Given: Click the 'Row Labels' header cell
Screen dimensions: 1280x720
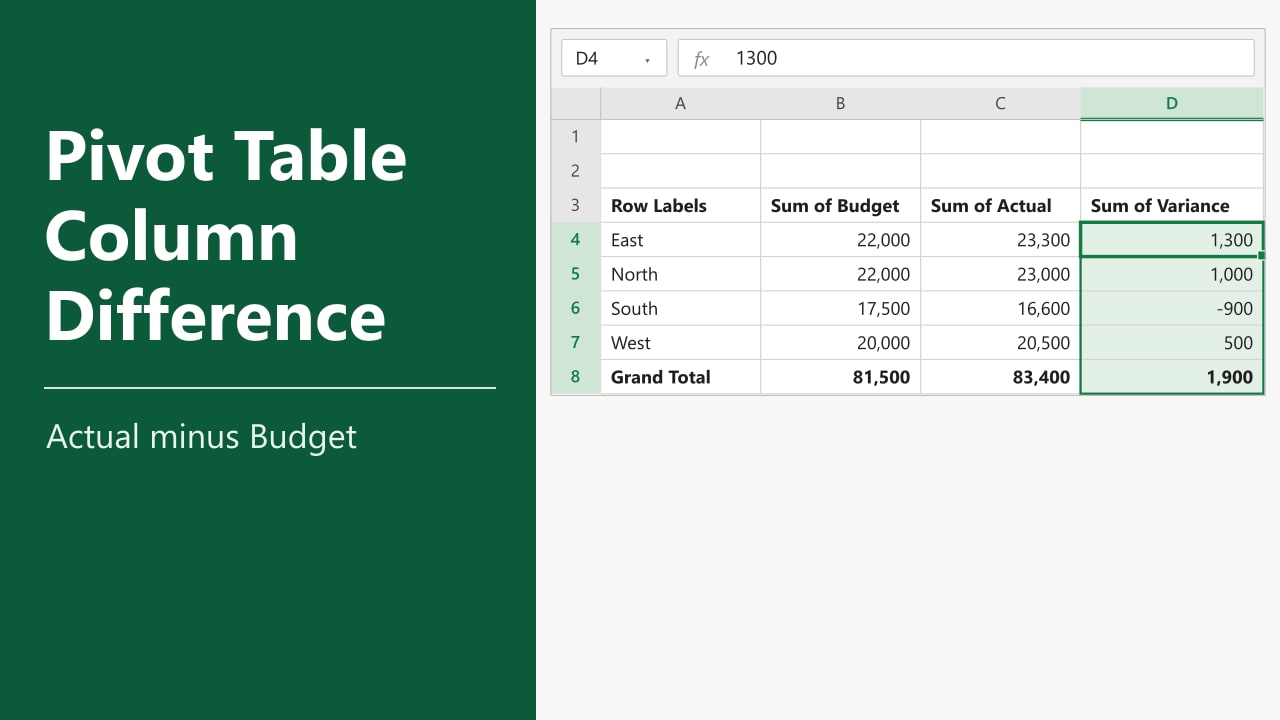Looking at the screenshot, I should [681, 205].
